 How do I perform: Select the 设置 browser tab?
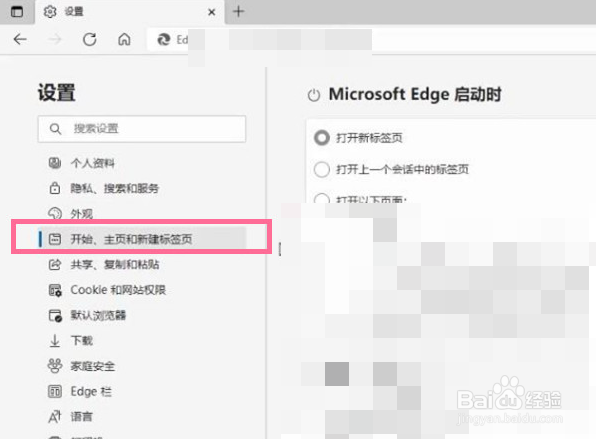(x=130, y=12)
